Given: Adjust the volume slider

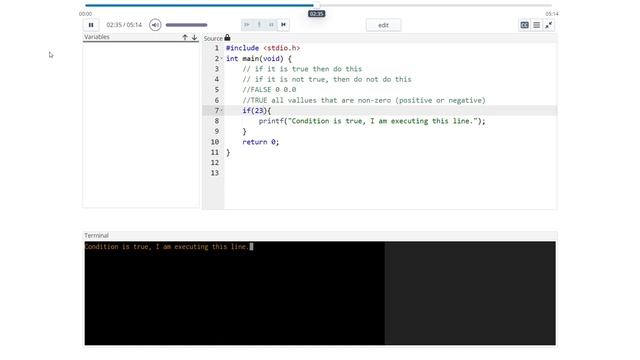Looking at the screenshot, I should coord(187,25).
